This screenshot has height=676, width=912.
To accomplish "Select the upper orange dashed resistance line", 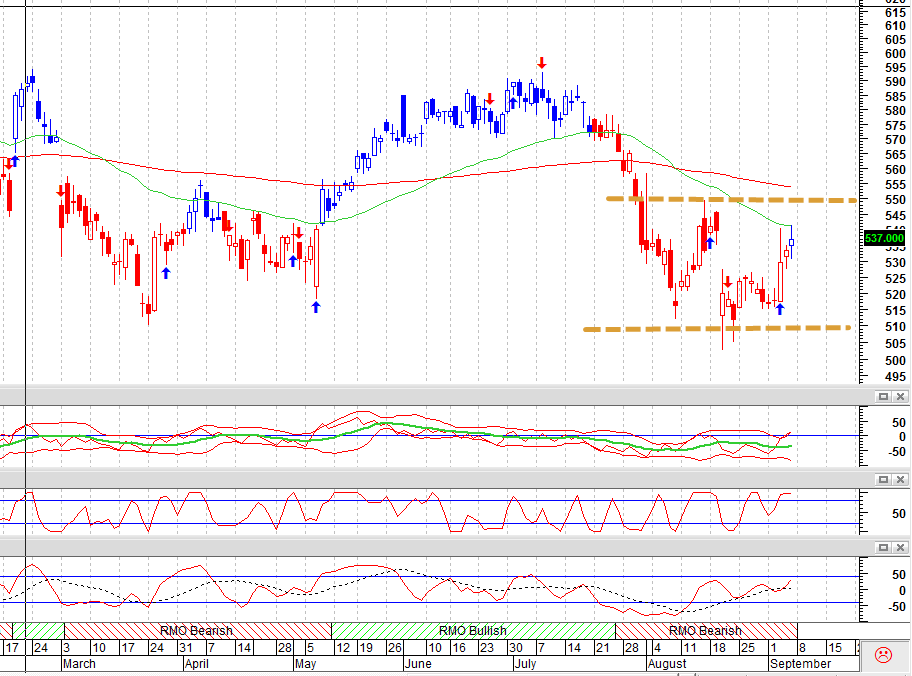I will click(731, 200).
